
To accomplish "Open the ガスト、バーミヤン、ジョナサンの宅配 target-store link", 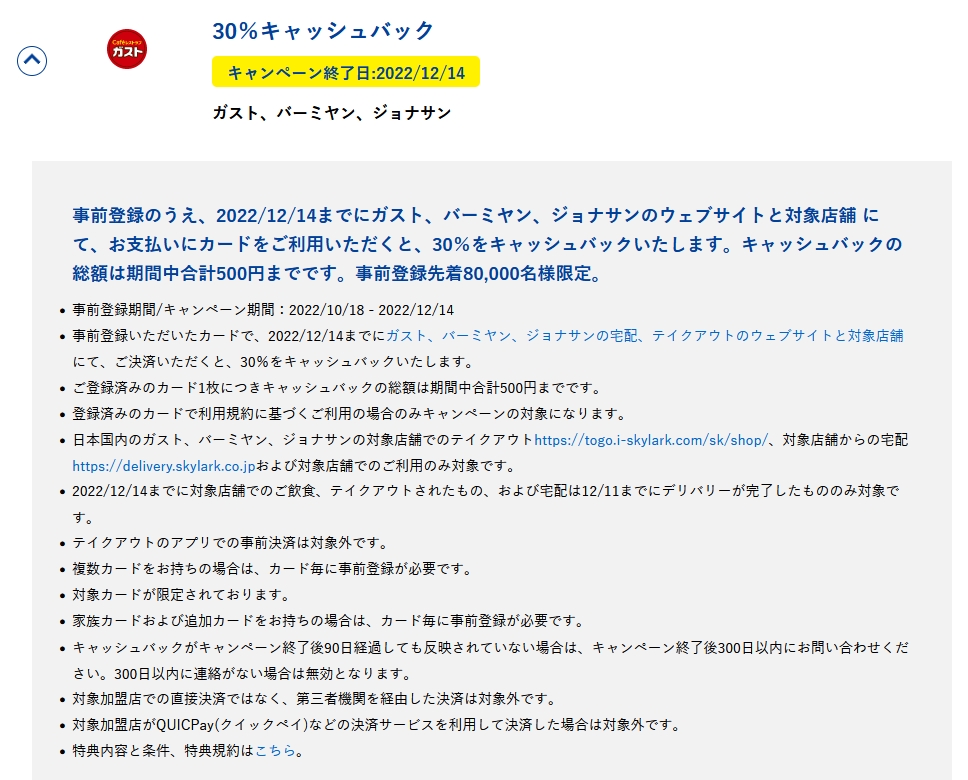I will click(645, 335).
